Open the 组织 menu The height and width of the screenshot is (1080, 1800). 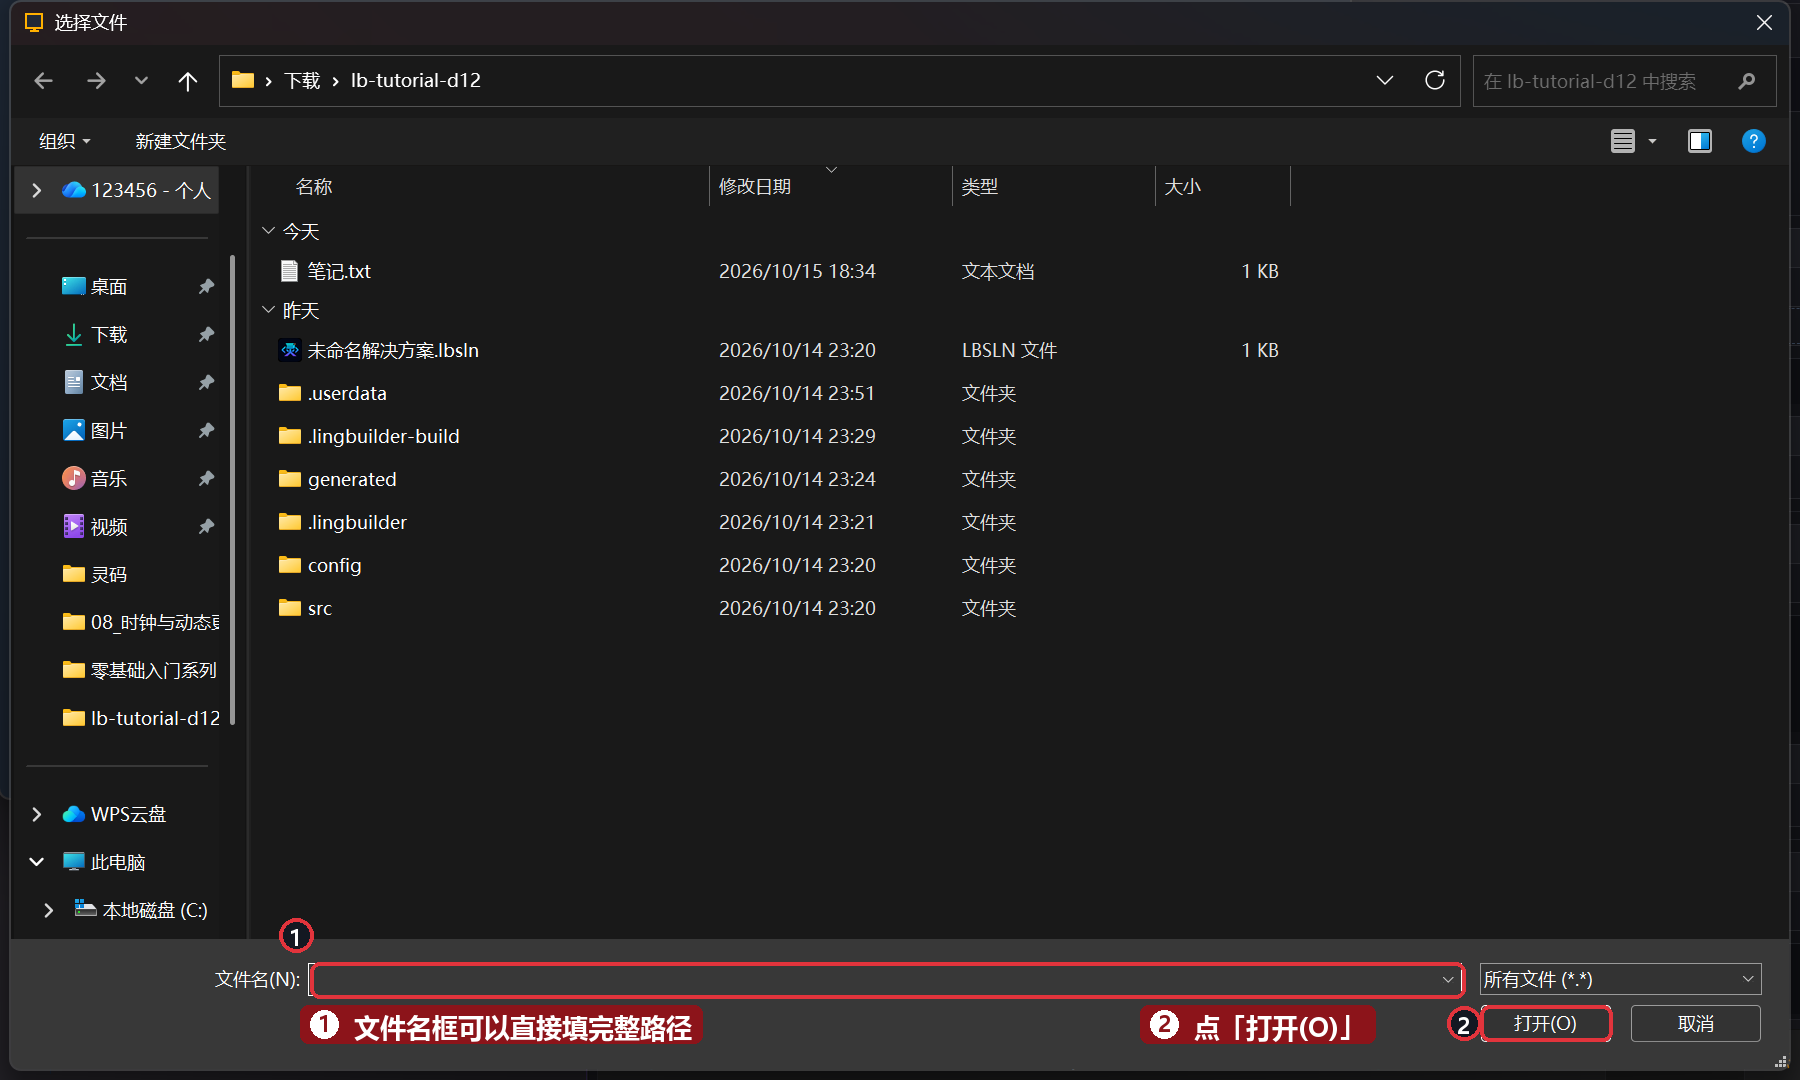click(x=65, y=141)
